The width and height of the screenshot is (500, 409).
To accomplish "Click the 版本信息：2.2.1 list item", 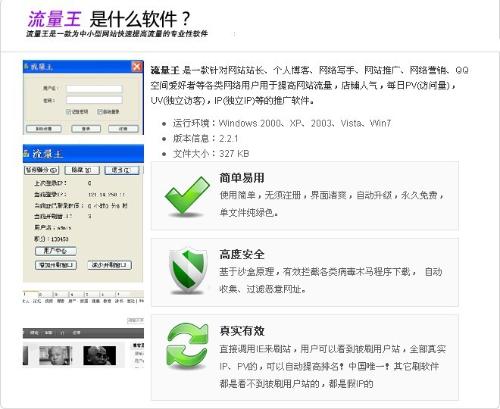I will click(205, 138).
